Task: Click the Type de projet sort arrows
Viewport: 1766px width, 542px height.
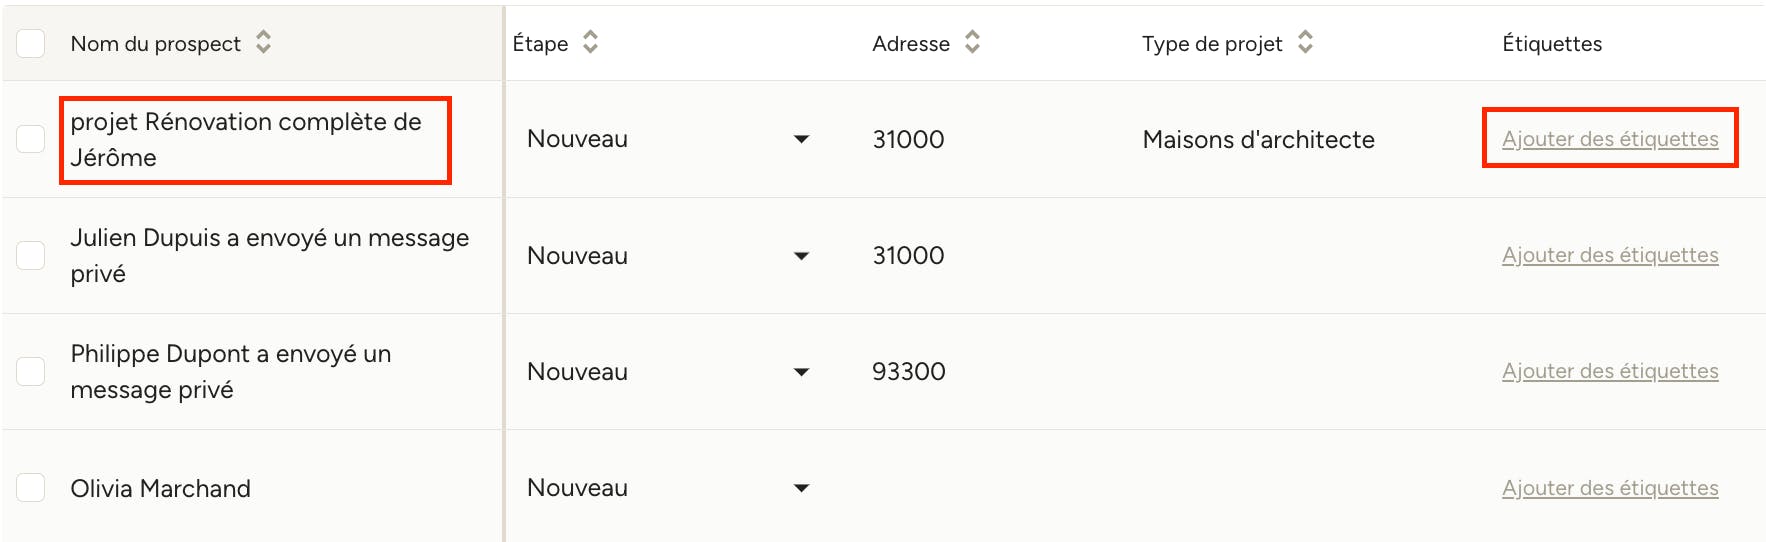Action: coord(1305,42)
